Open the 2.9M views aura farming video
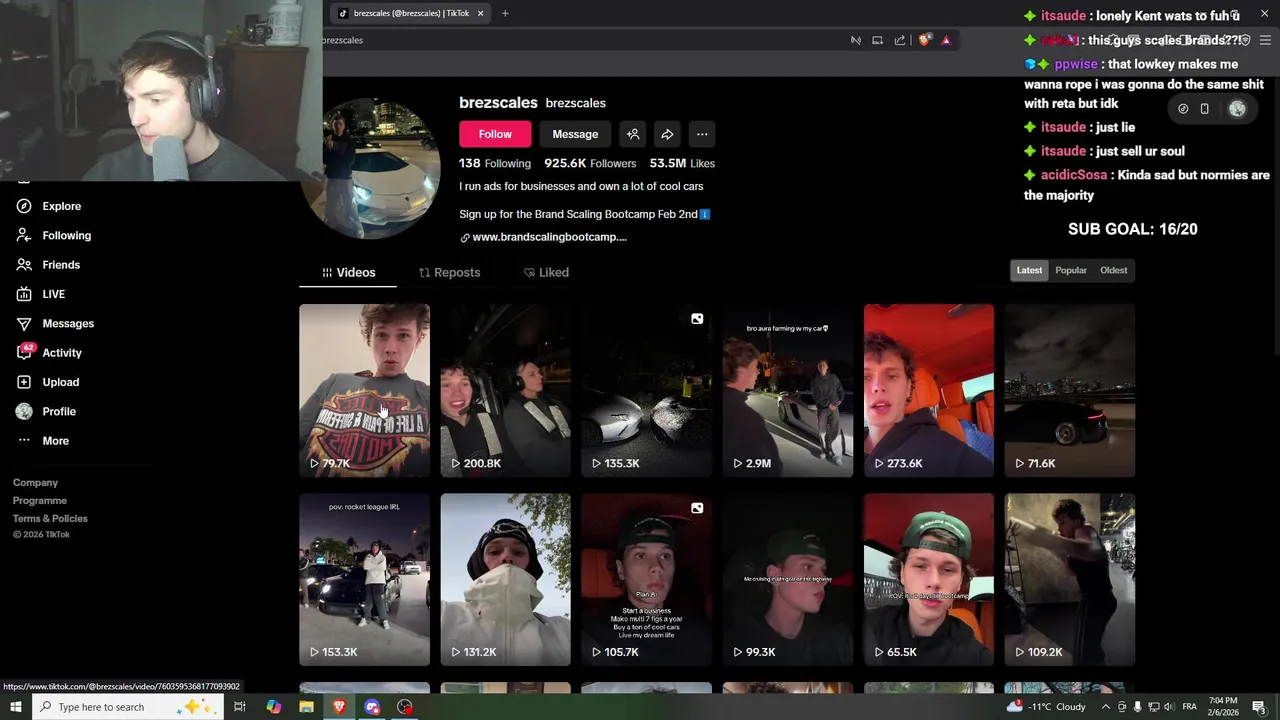Viewport: 1280px width, 720px height. (787, 390)
